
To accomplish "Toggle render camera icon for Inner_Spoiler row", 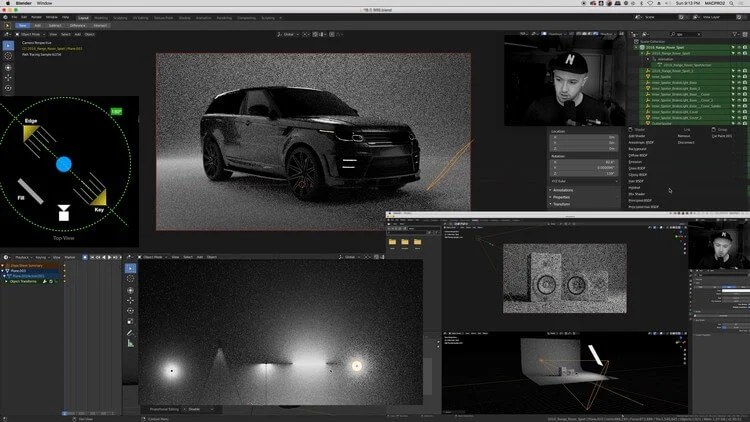I will [x=745, y=77].
